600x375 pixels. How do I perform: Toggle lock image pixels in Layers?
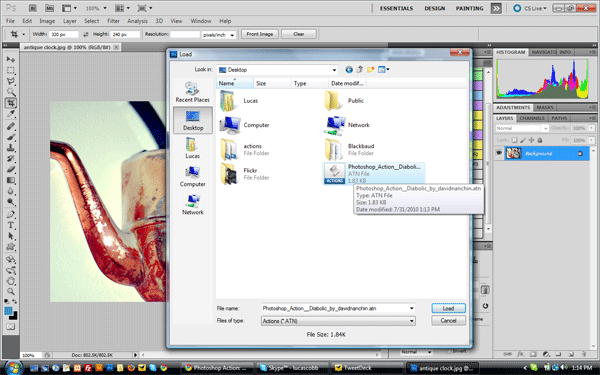(x=523, y=140)
